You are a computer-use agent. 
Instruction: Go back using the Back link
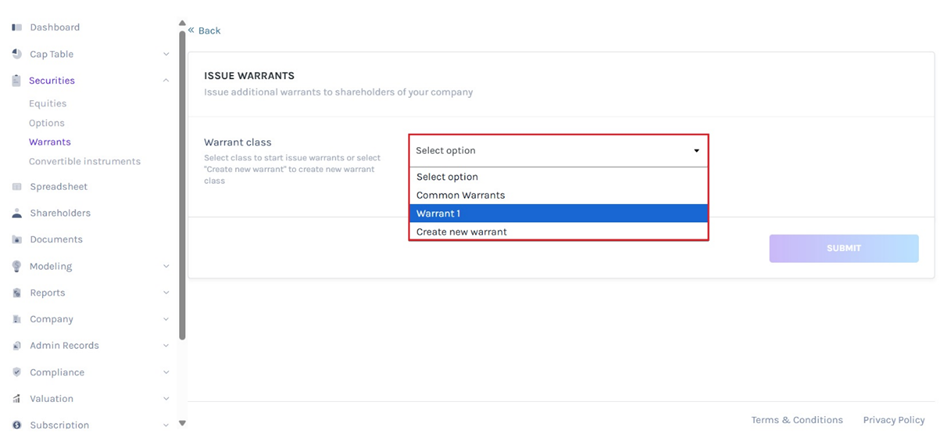pos(205,31)
